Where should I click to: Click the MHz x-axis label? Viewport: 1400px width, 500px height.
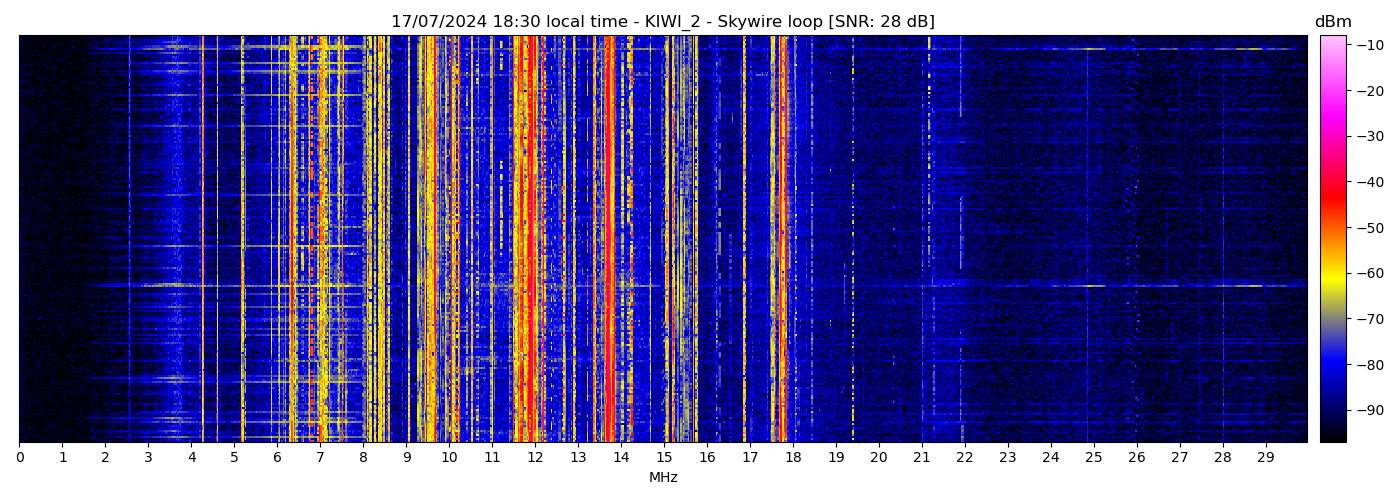(x=663, y=478)
